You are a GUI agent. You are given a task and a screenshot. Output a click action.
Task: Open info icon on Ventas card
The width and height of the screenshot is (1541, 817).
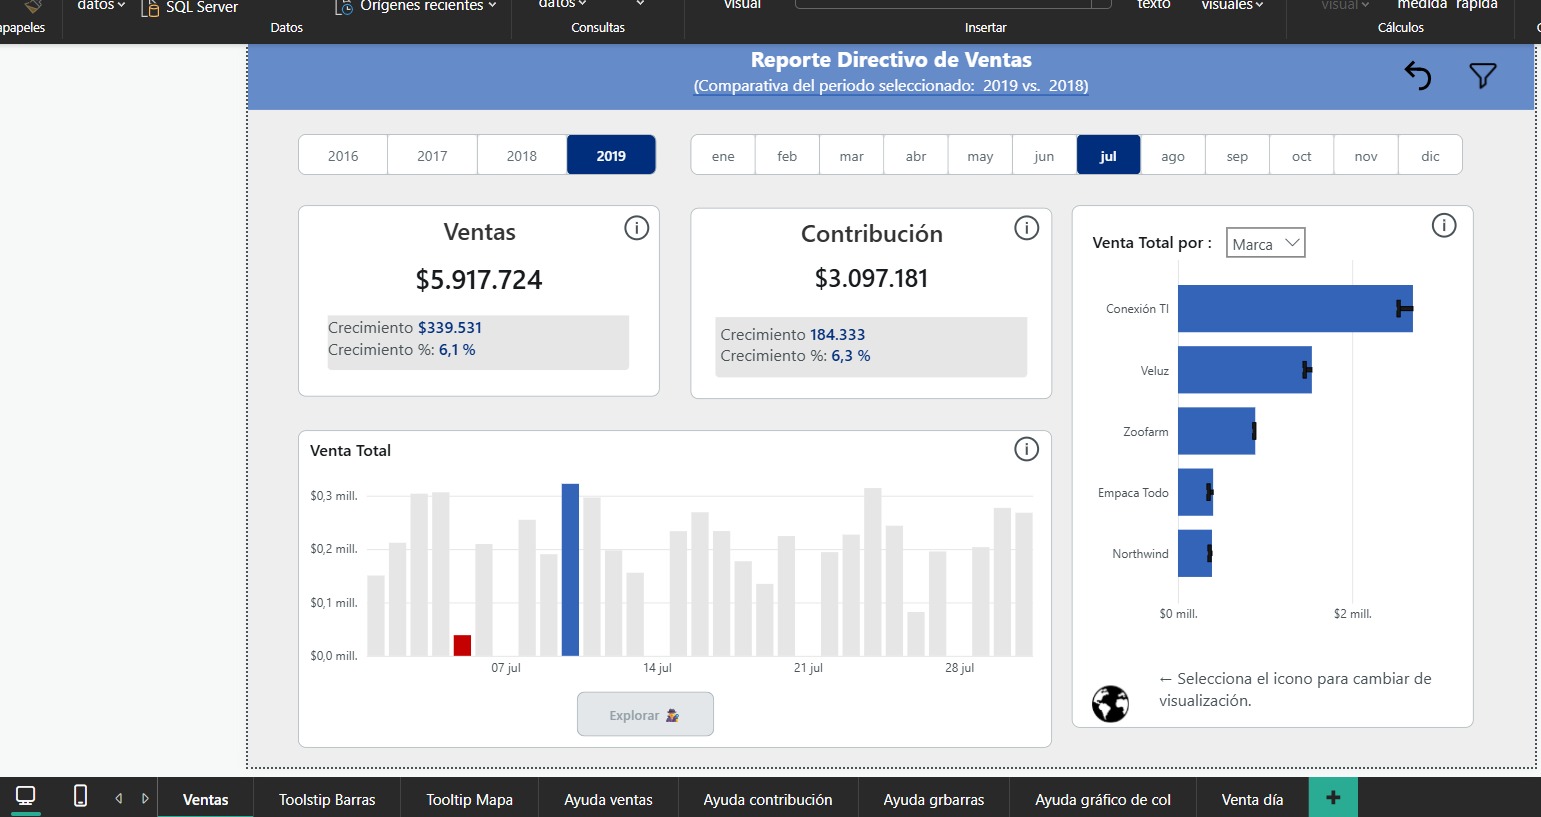point(636,228)
